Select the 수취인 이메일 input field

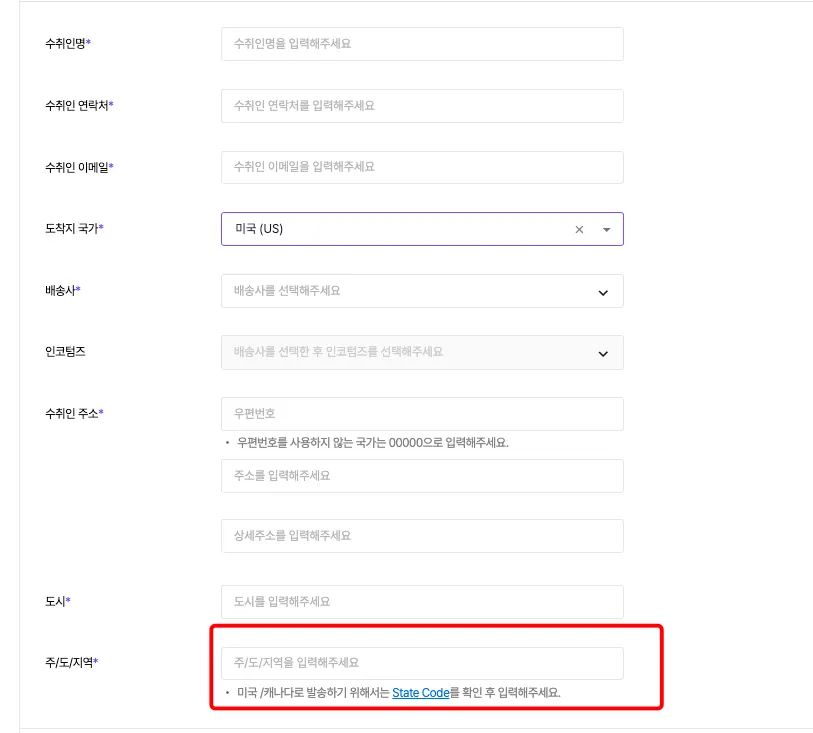(x=422, y=167)
